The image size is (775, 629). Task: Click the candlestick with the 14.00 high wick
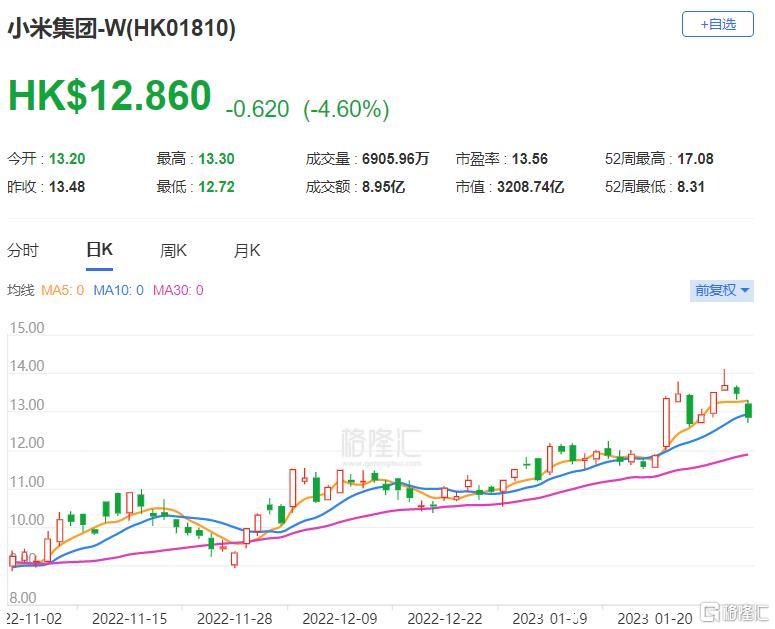click(x=725, y=380)
